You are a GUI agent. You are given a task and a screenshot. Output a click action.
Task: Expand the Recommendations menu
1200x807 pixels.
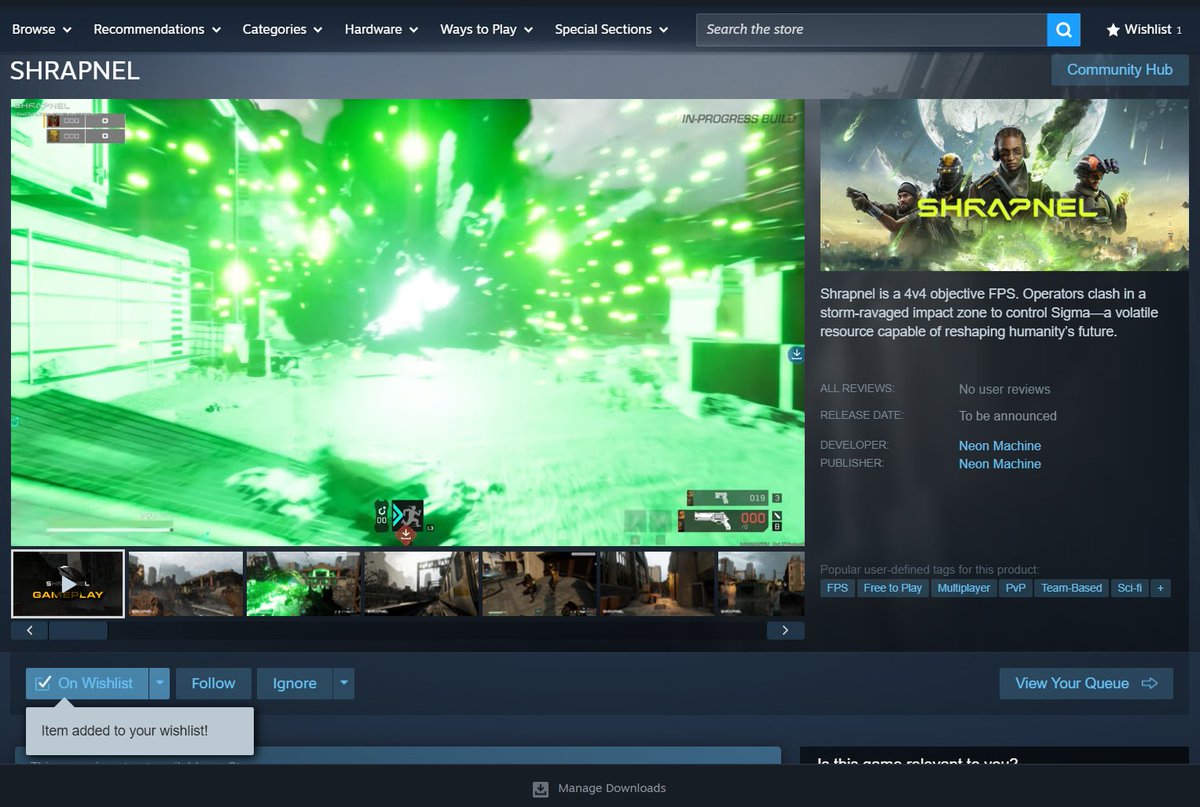(157, 30)
